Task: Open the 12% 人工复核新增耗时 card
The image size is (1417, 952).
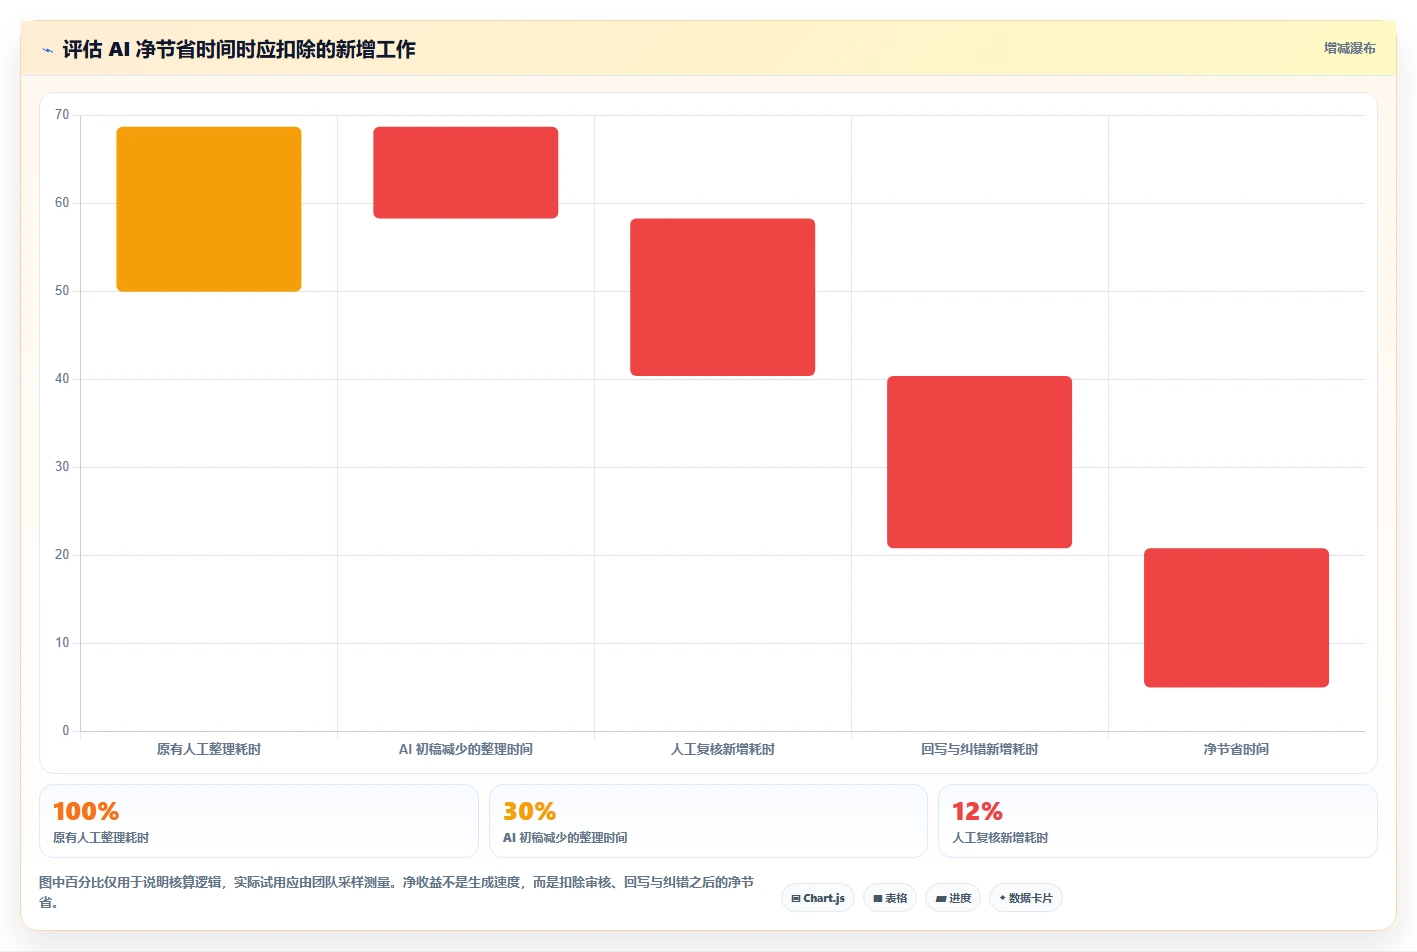Action: point(1157,821)
